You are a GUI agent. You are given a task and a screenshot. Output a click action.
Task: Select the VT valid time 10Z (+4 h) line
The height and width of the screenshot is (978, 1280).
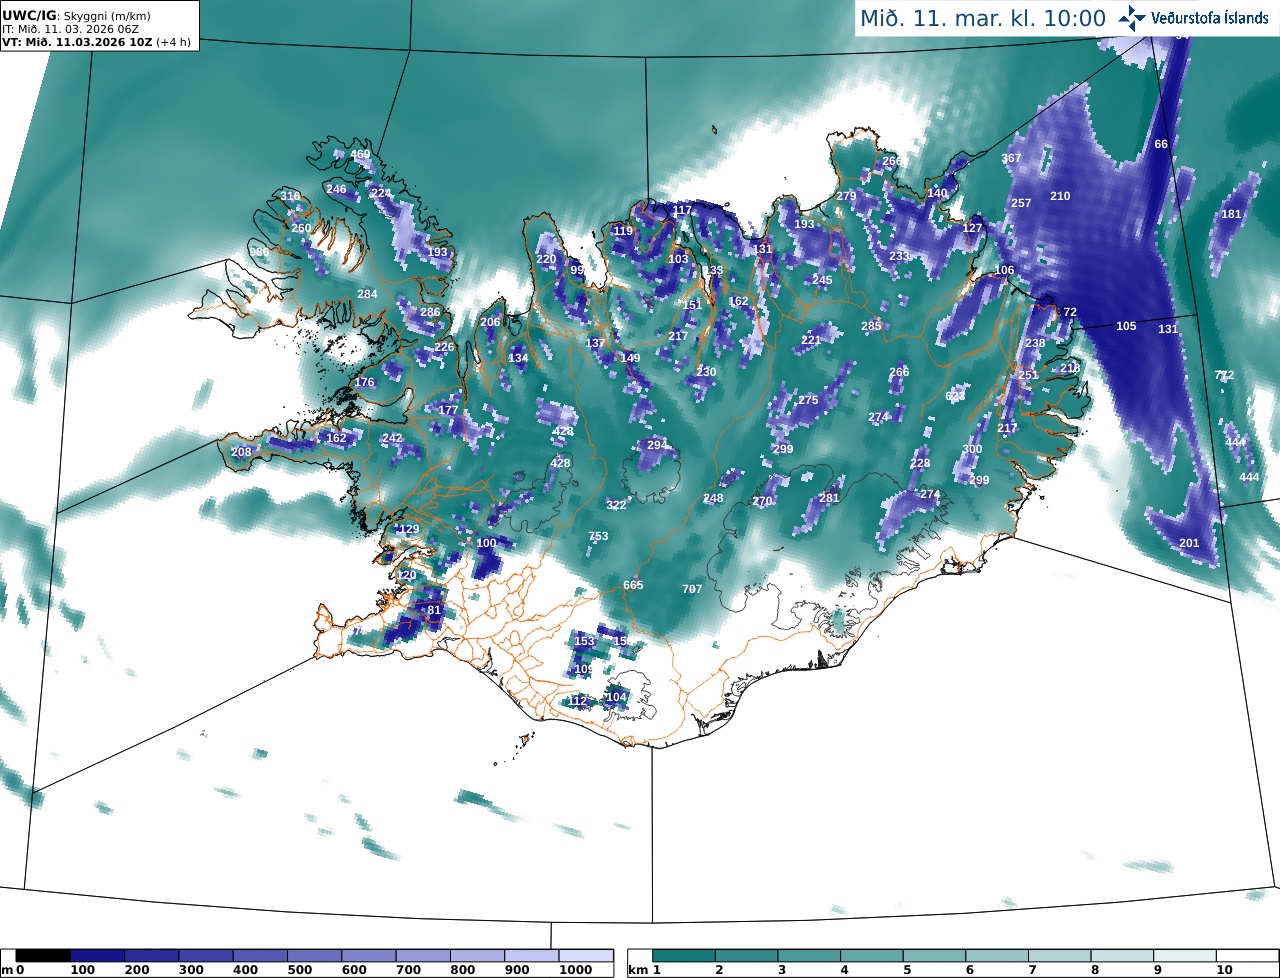coord(97,42)
